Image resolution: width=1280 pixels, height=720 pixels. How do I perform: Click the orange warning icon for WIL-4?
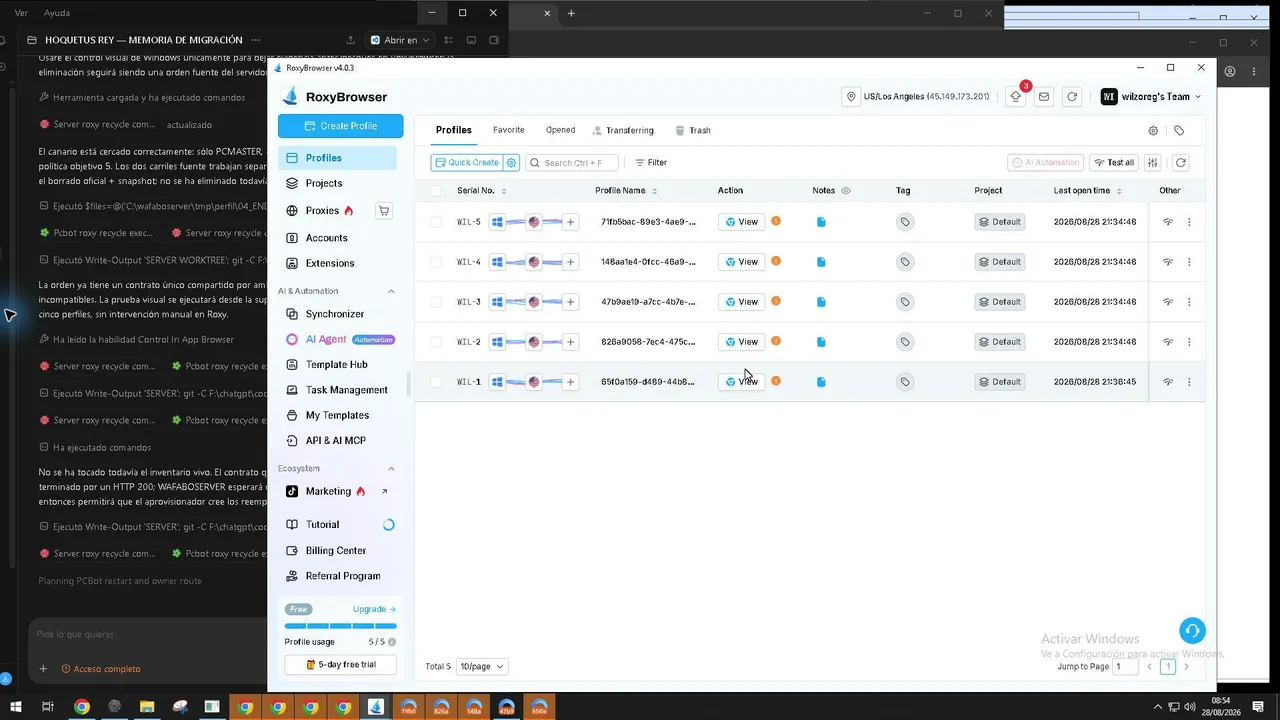[x=776, y=261]
